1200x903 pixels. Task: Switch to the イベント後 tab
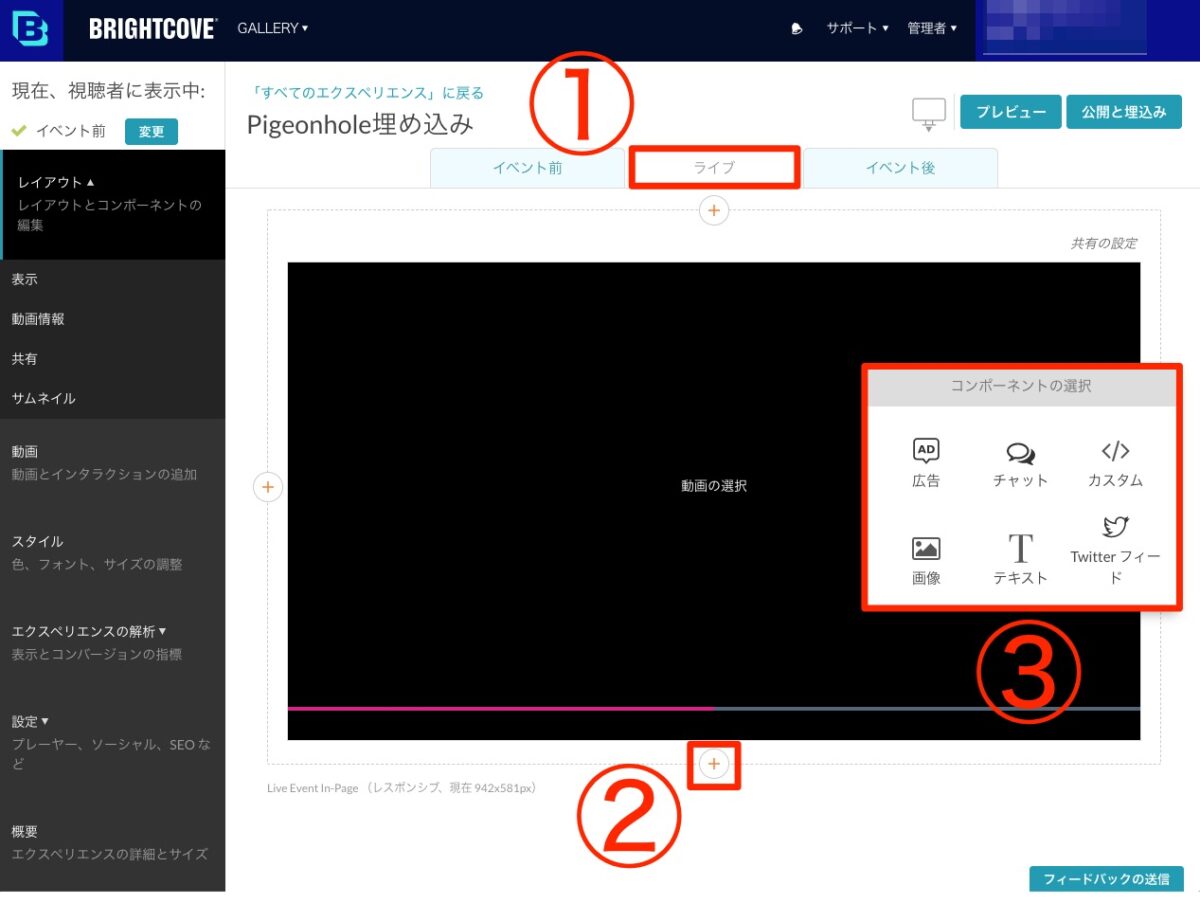point(900,168)
